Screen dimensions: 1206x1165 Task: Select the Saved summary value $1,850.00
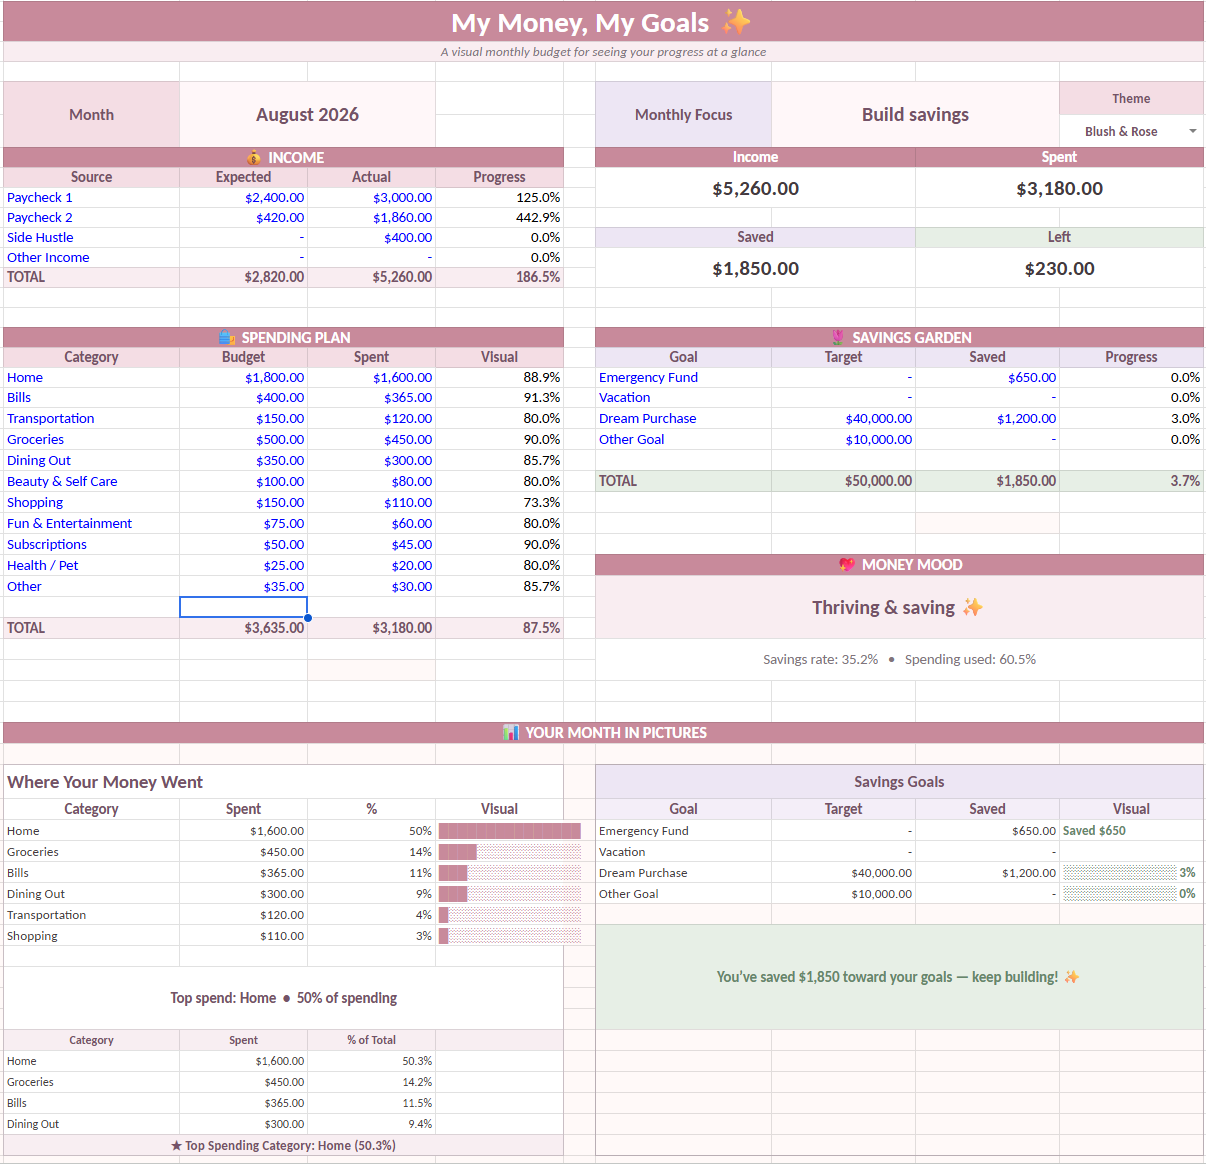coord(755,268)
